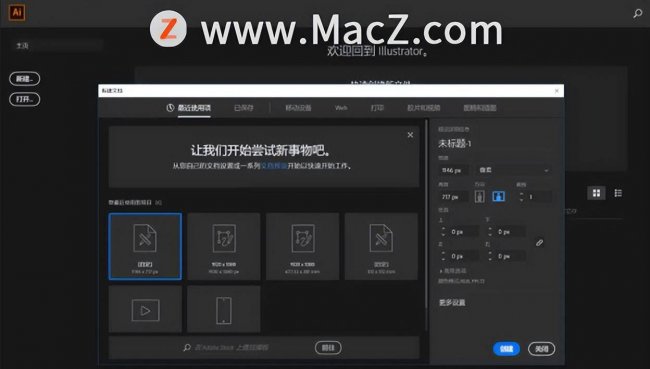This screenshot has height=369, width=650.
Task: Set portrait orientation for the document
Action: 480,197
